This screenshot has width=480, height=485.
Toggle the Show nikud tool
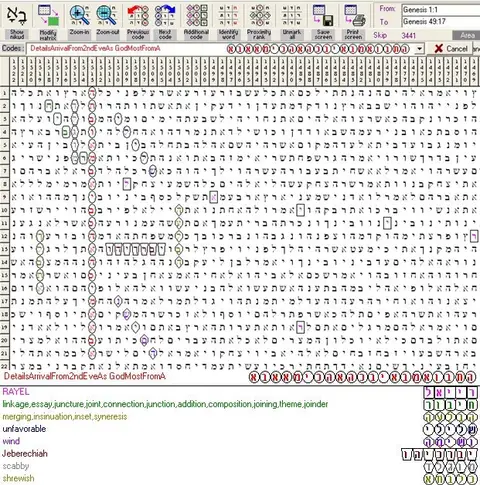17,21
